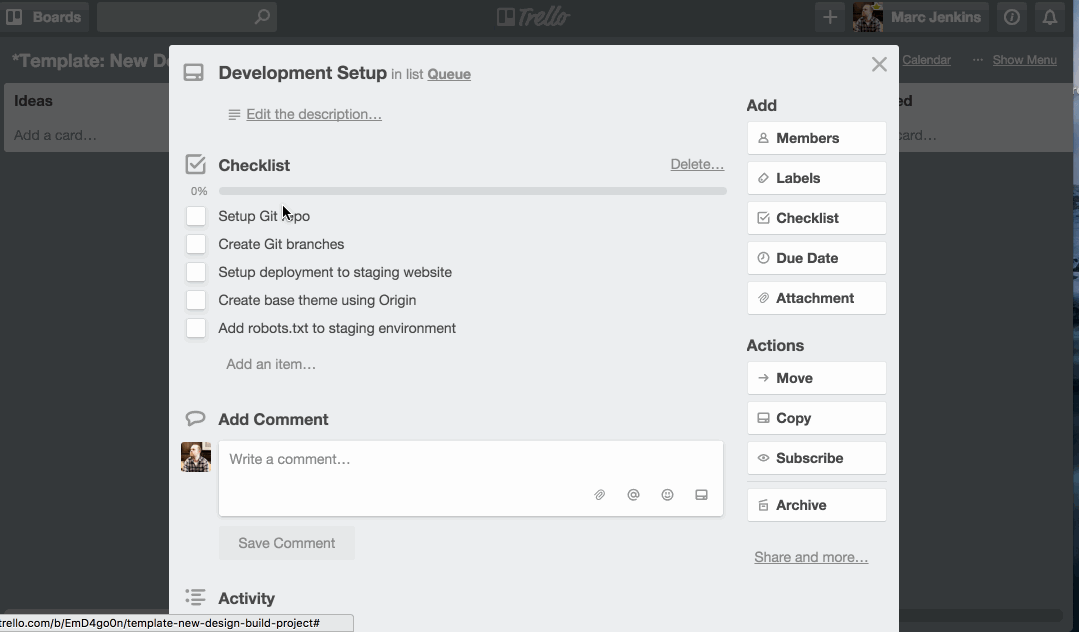
Task: Click the plus create icon in header
Action: point(830,17)
